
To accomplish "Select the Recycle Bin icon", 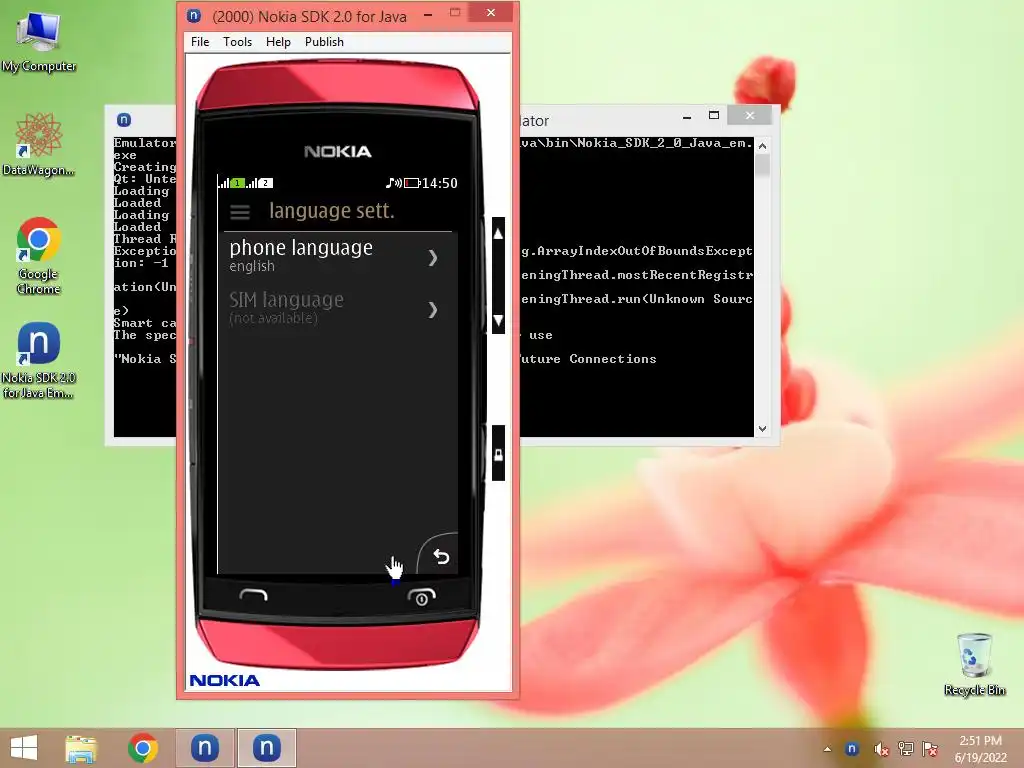I will coord(974,664).
